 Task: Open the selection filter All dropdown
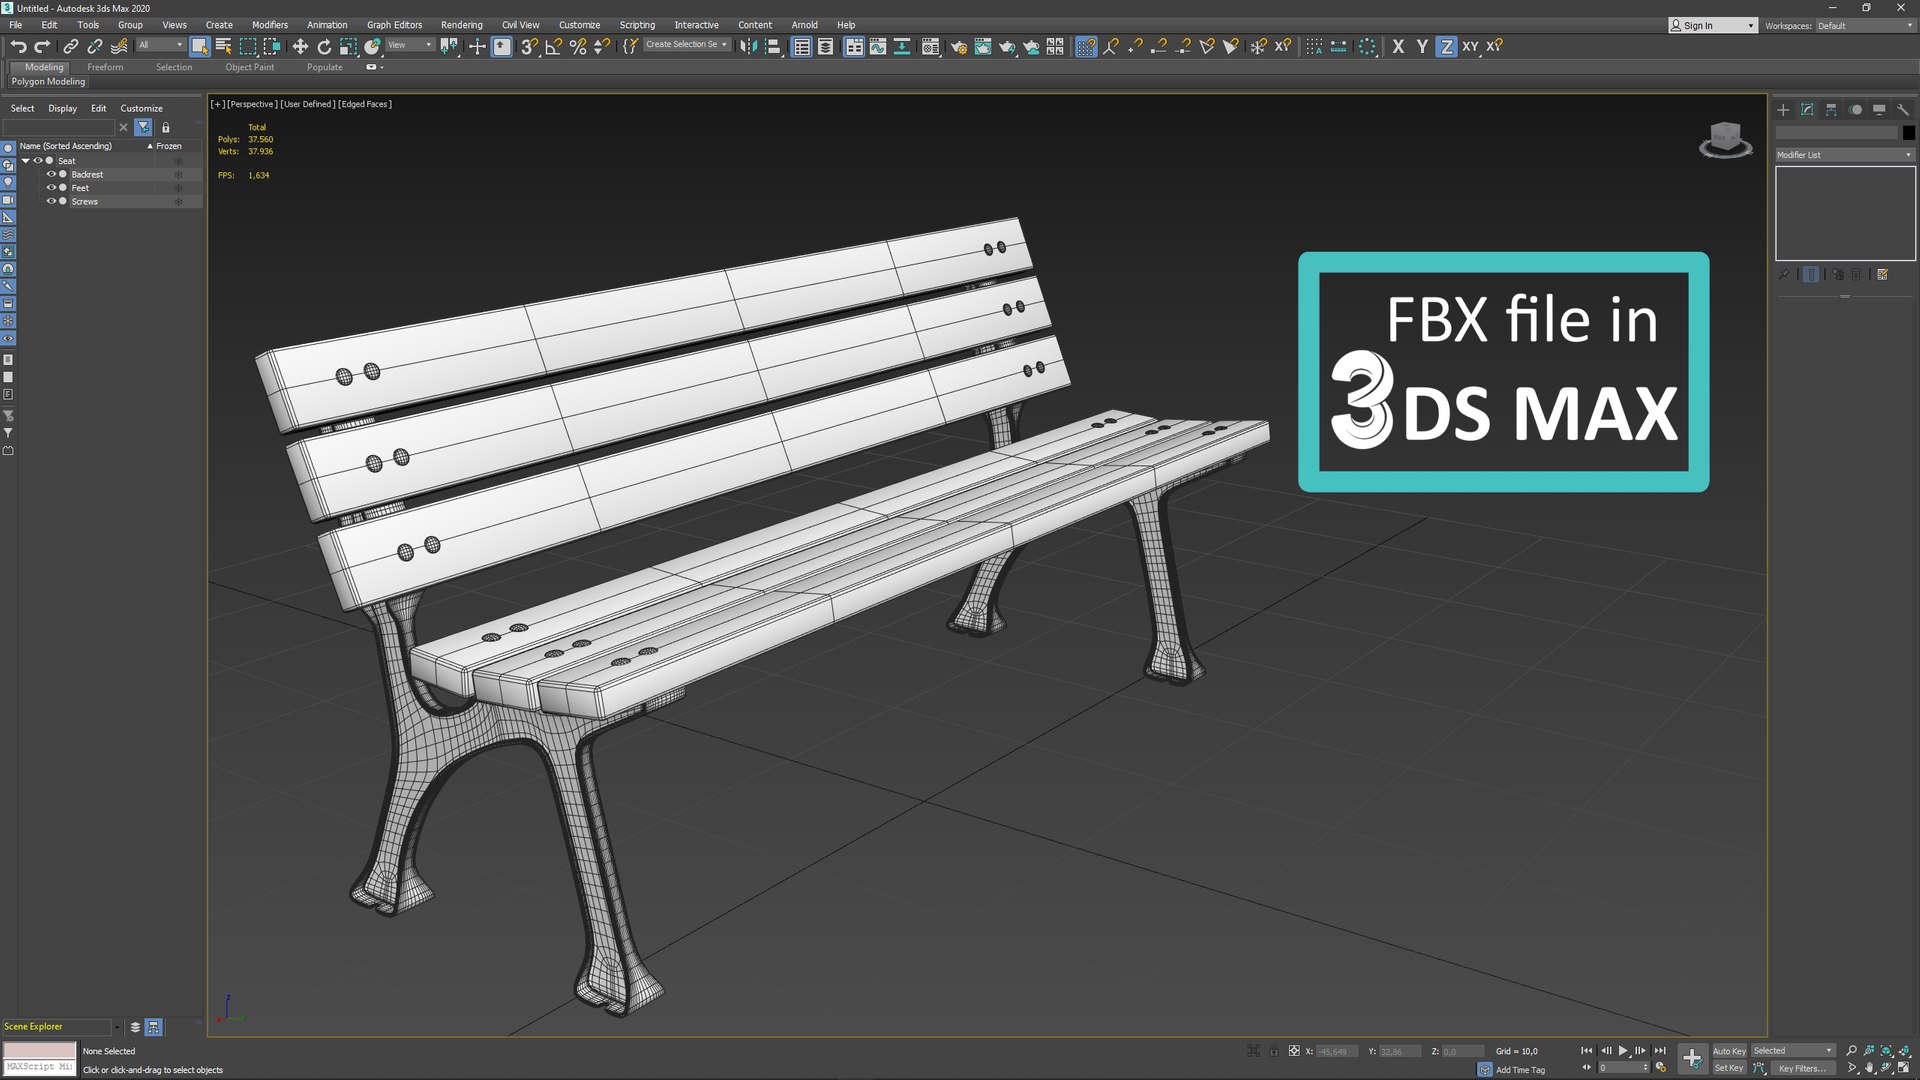click(160, 45)
